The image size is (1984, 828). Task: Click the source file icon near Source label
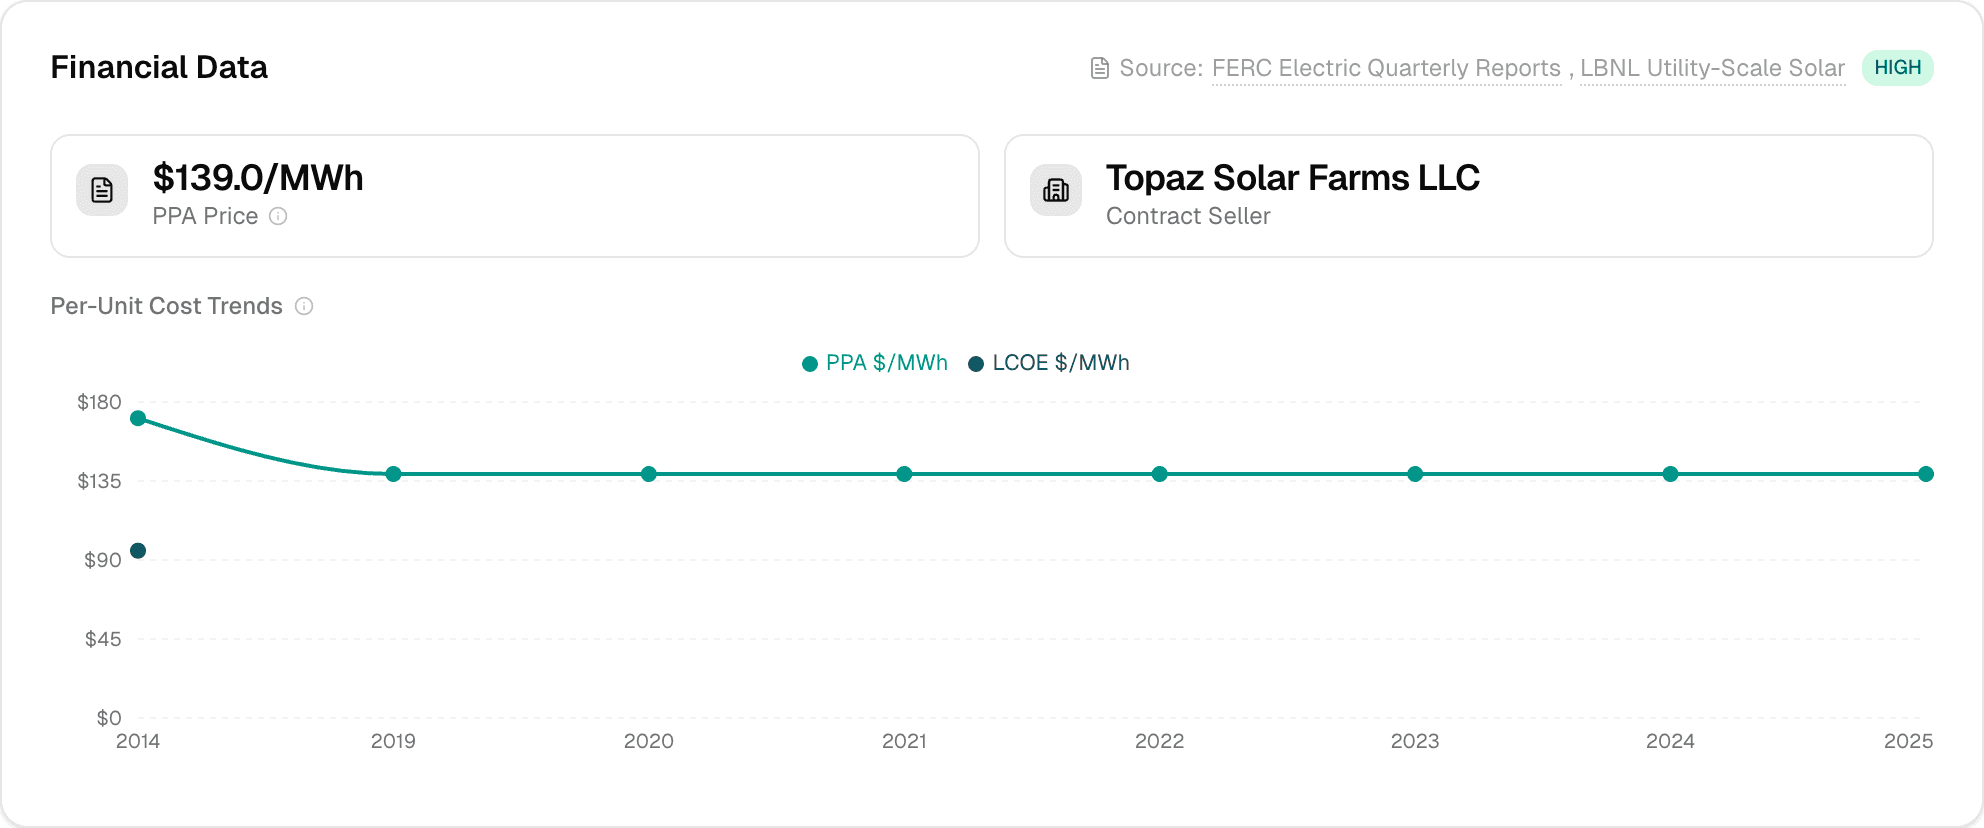1099,68
